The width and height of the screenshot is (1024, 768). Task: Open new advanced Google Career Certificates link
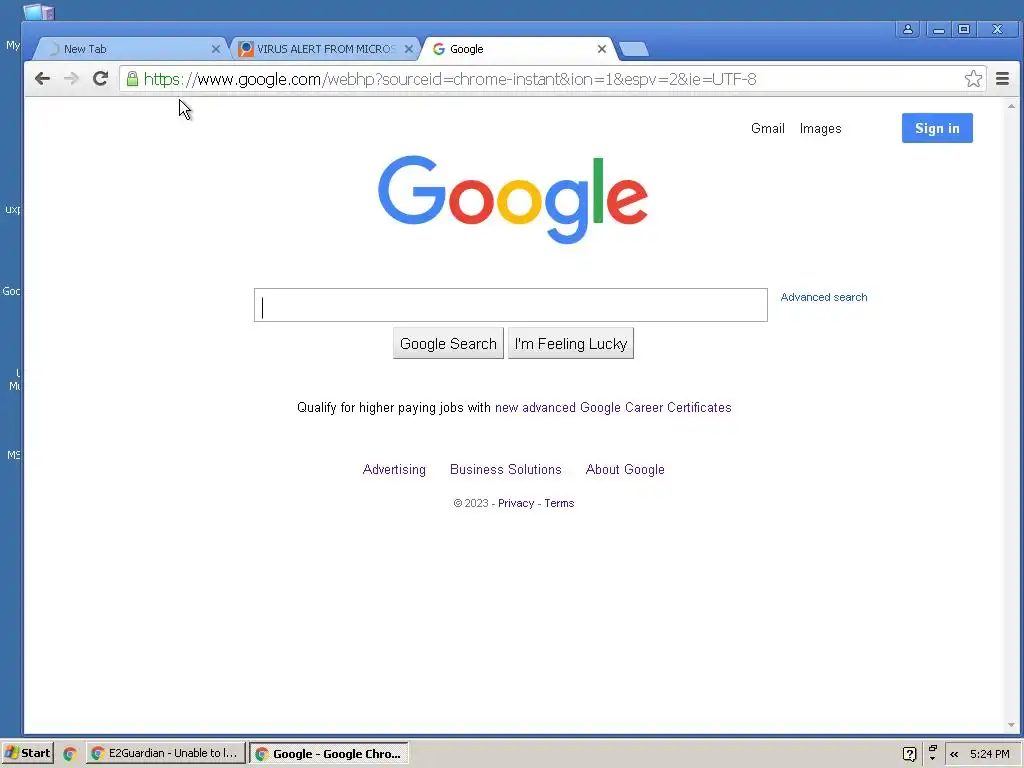(613, 408)
